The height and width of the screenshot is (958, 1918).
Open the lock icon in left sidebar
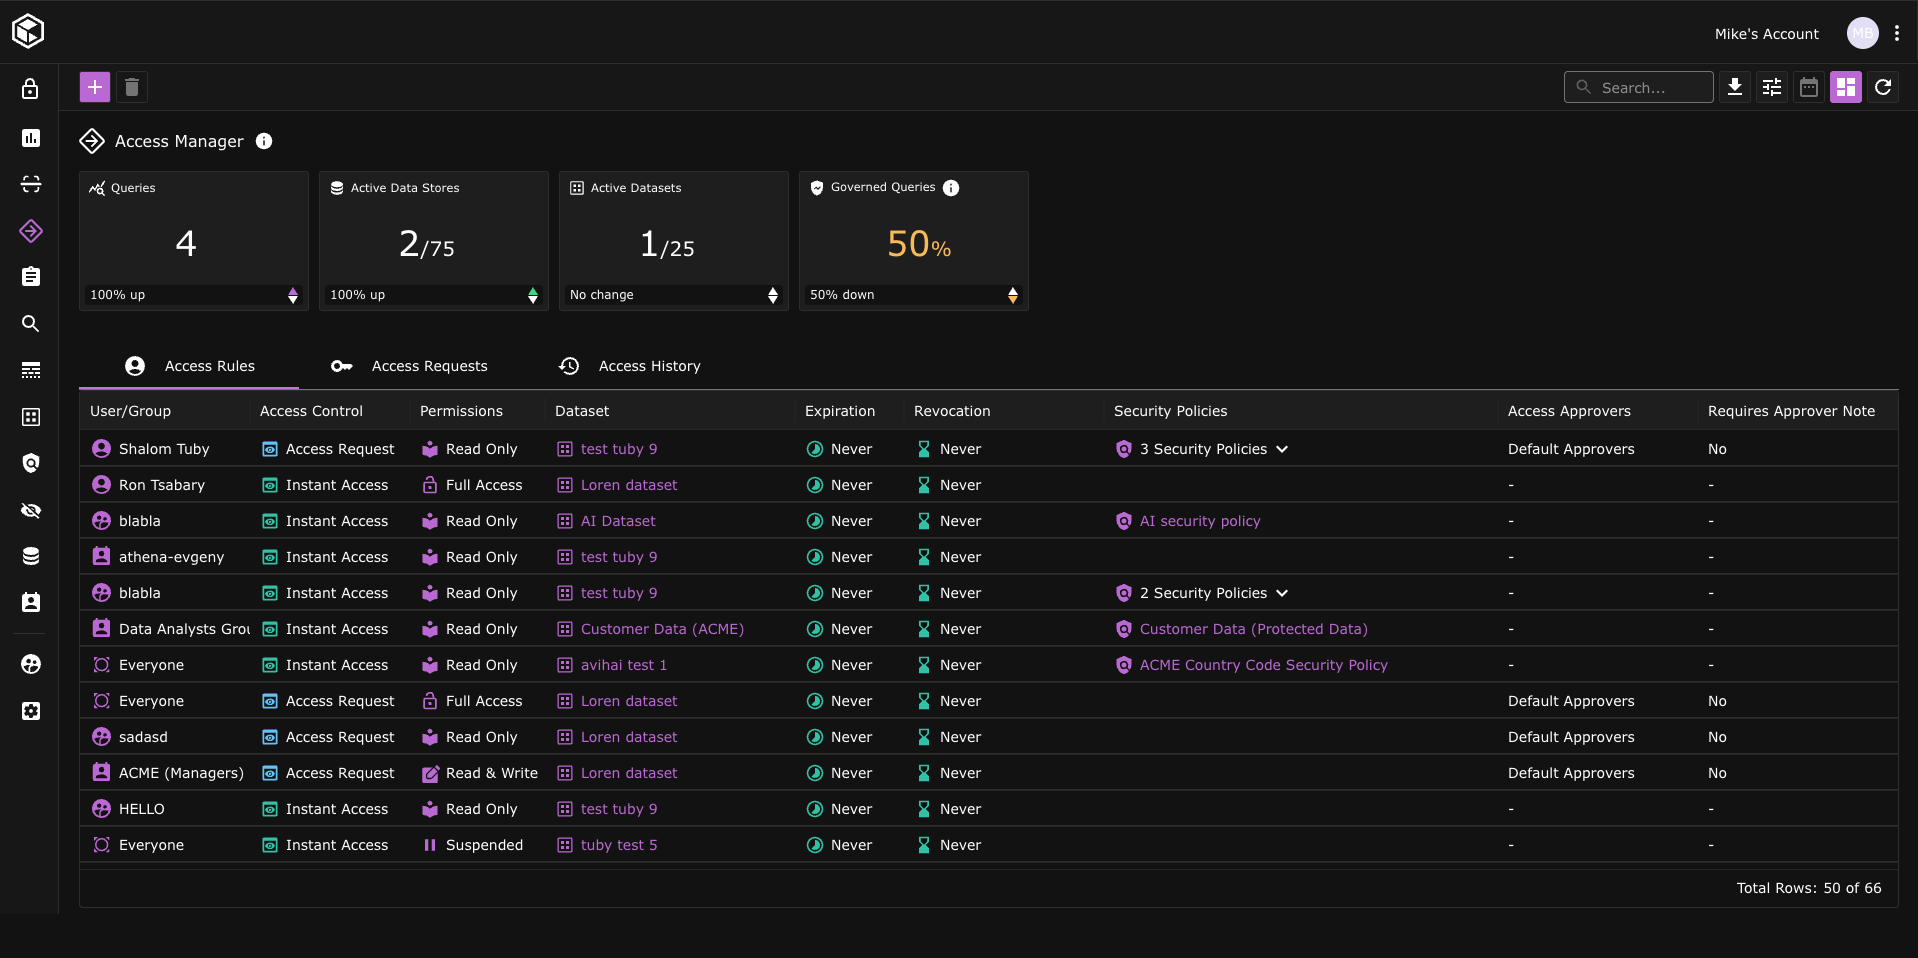[31, 89]
